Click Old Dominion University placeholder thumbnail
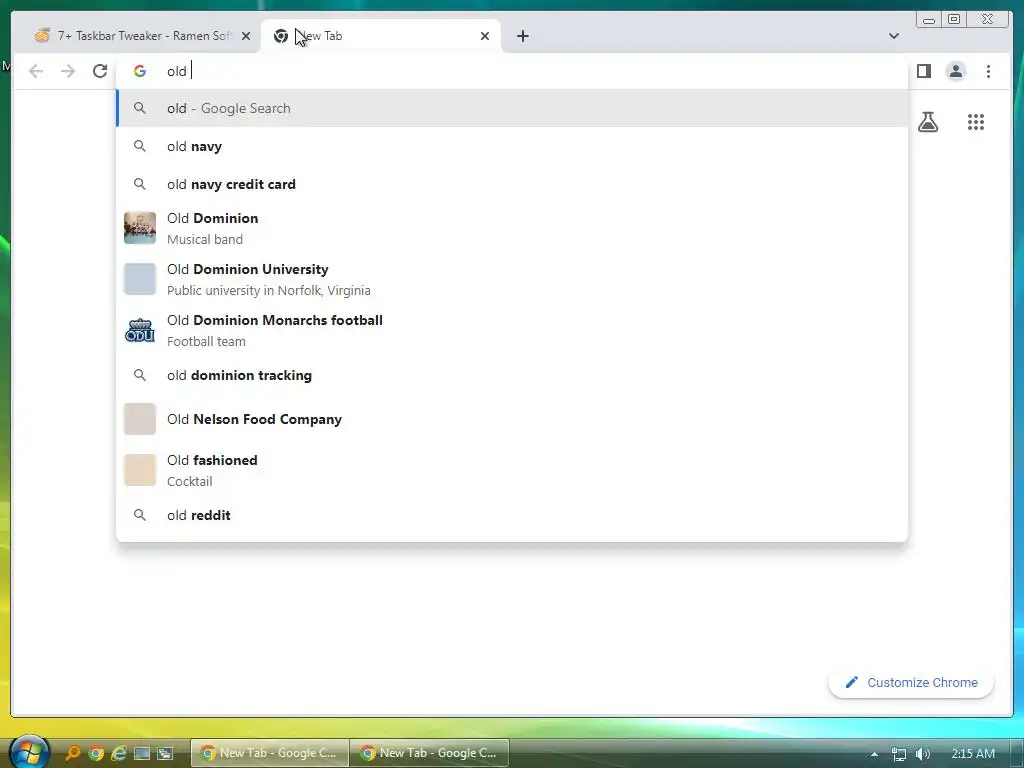The height and width of the screenshot is (768, 1024). pyautogui.click(x=140, y=279)
